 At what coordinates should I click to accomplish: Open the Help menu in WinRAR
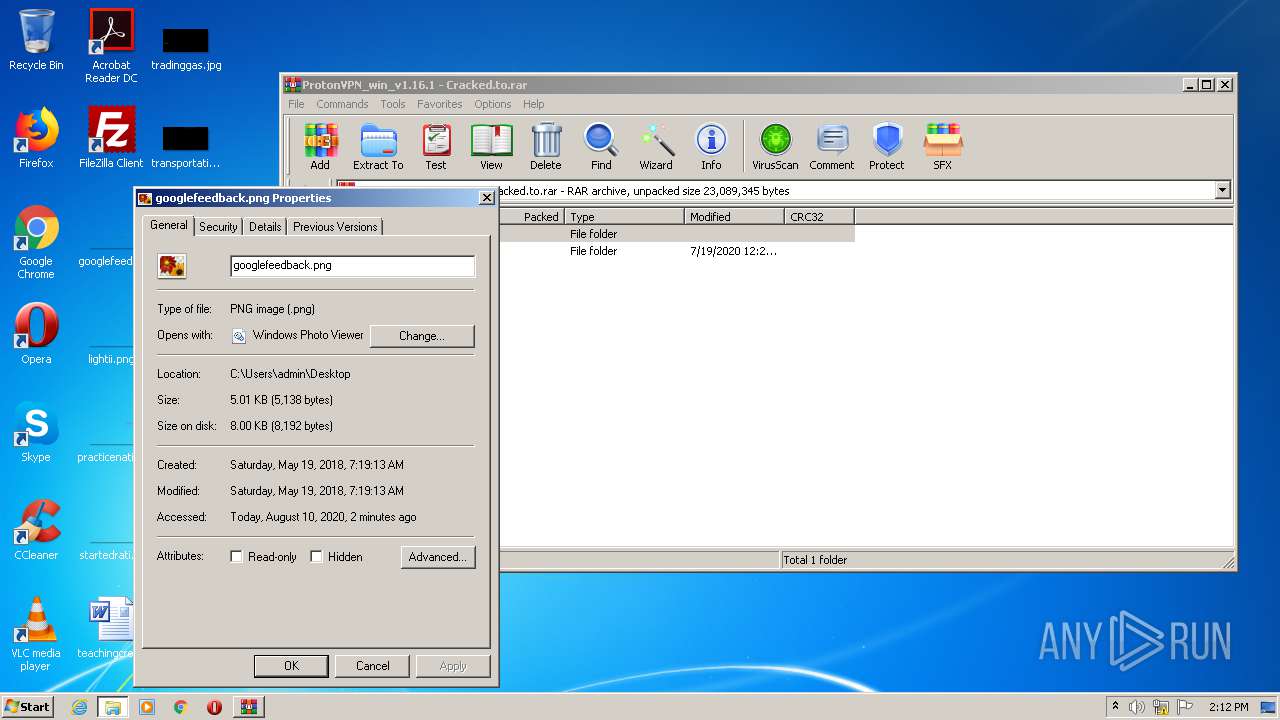point(534,104)
